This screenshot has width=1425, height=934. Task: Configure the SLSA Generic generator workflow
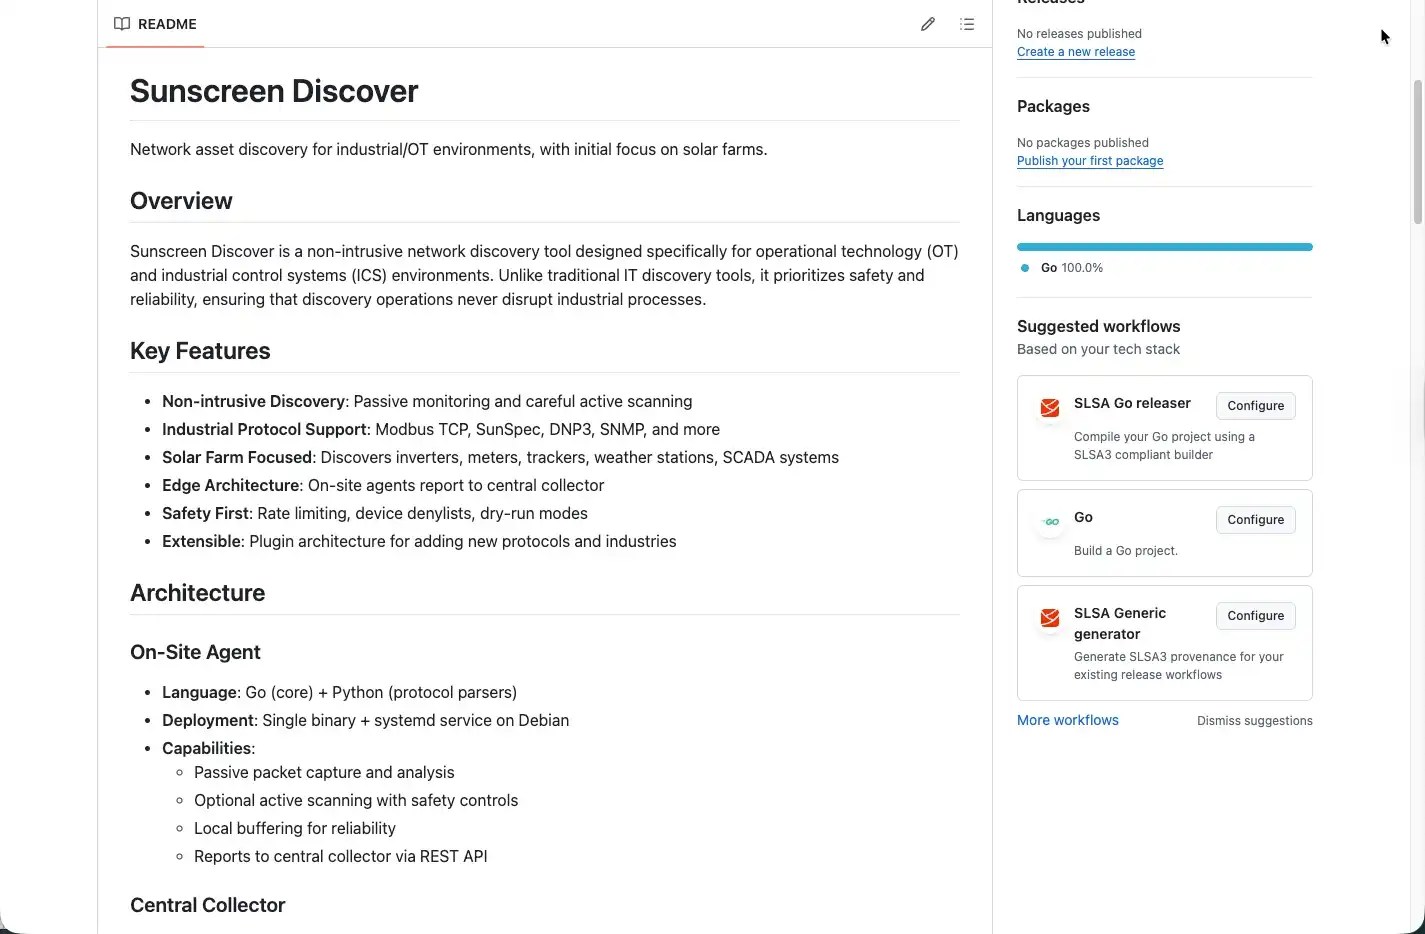pyautogui.click(x=1255, y=616)
